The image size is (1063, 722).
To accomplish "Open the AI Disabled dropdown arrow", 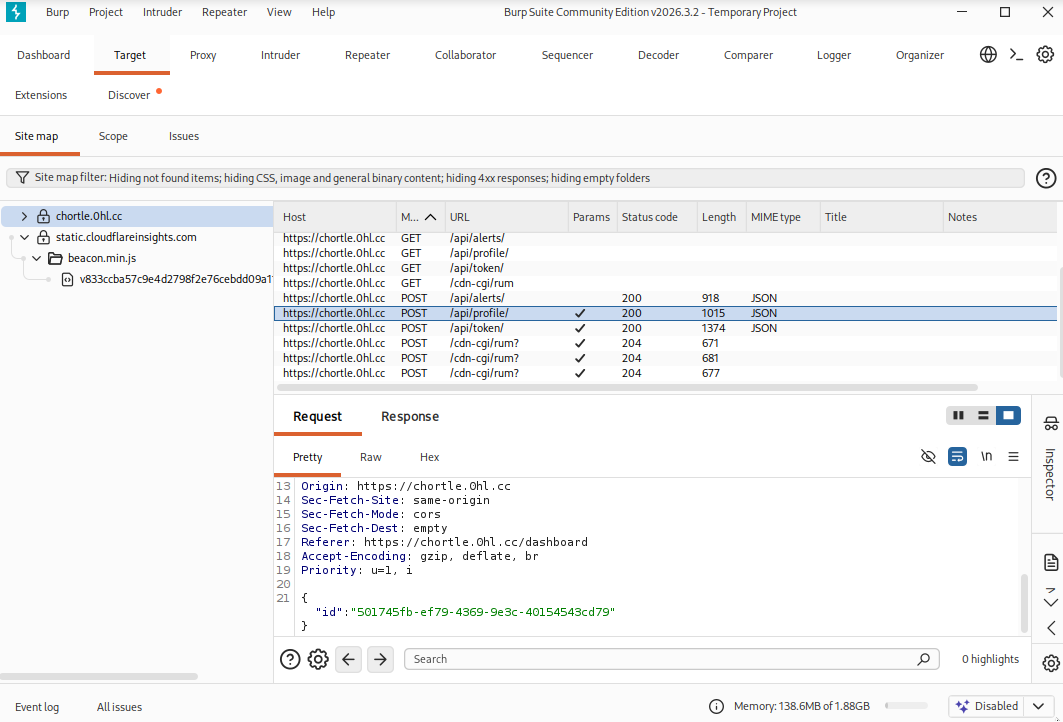I will pos(1038,706).
